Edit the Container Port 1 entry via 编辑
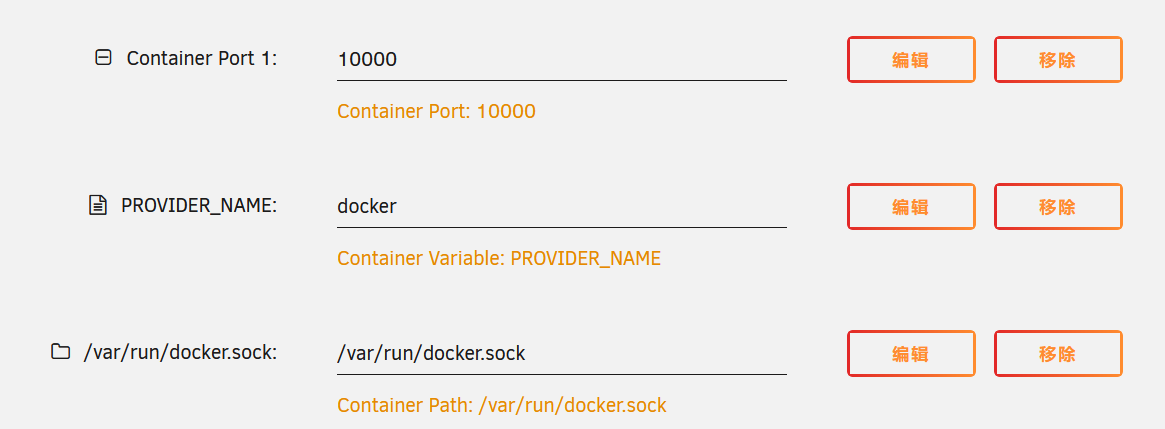Viewport: 1165px width, 429px height. pos(911,59)
